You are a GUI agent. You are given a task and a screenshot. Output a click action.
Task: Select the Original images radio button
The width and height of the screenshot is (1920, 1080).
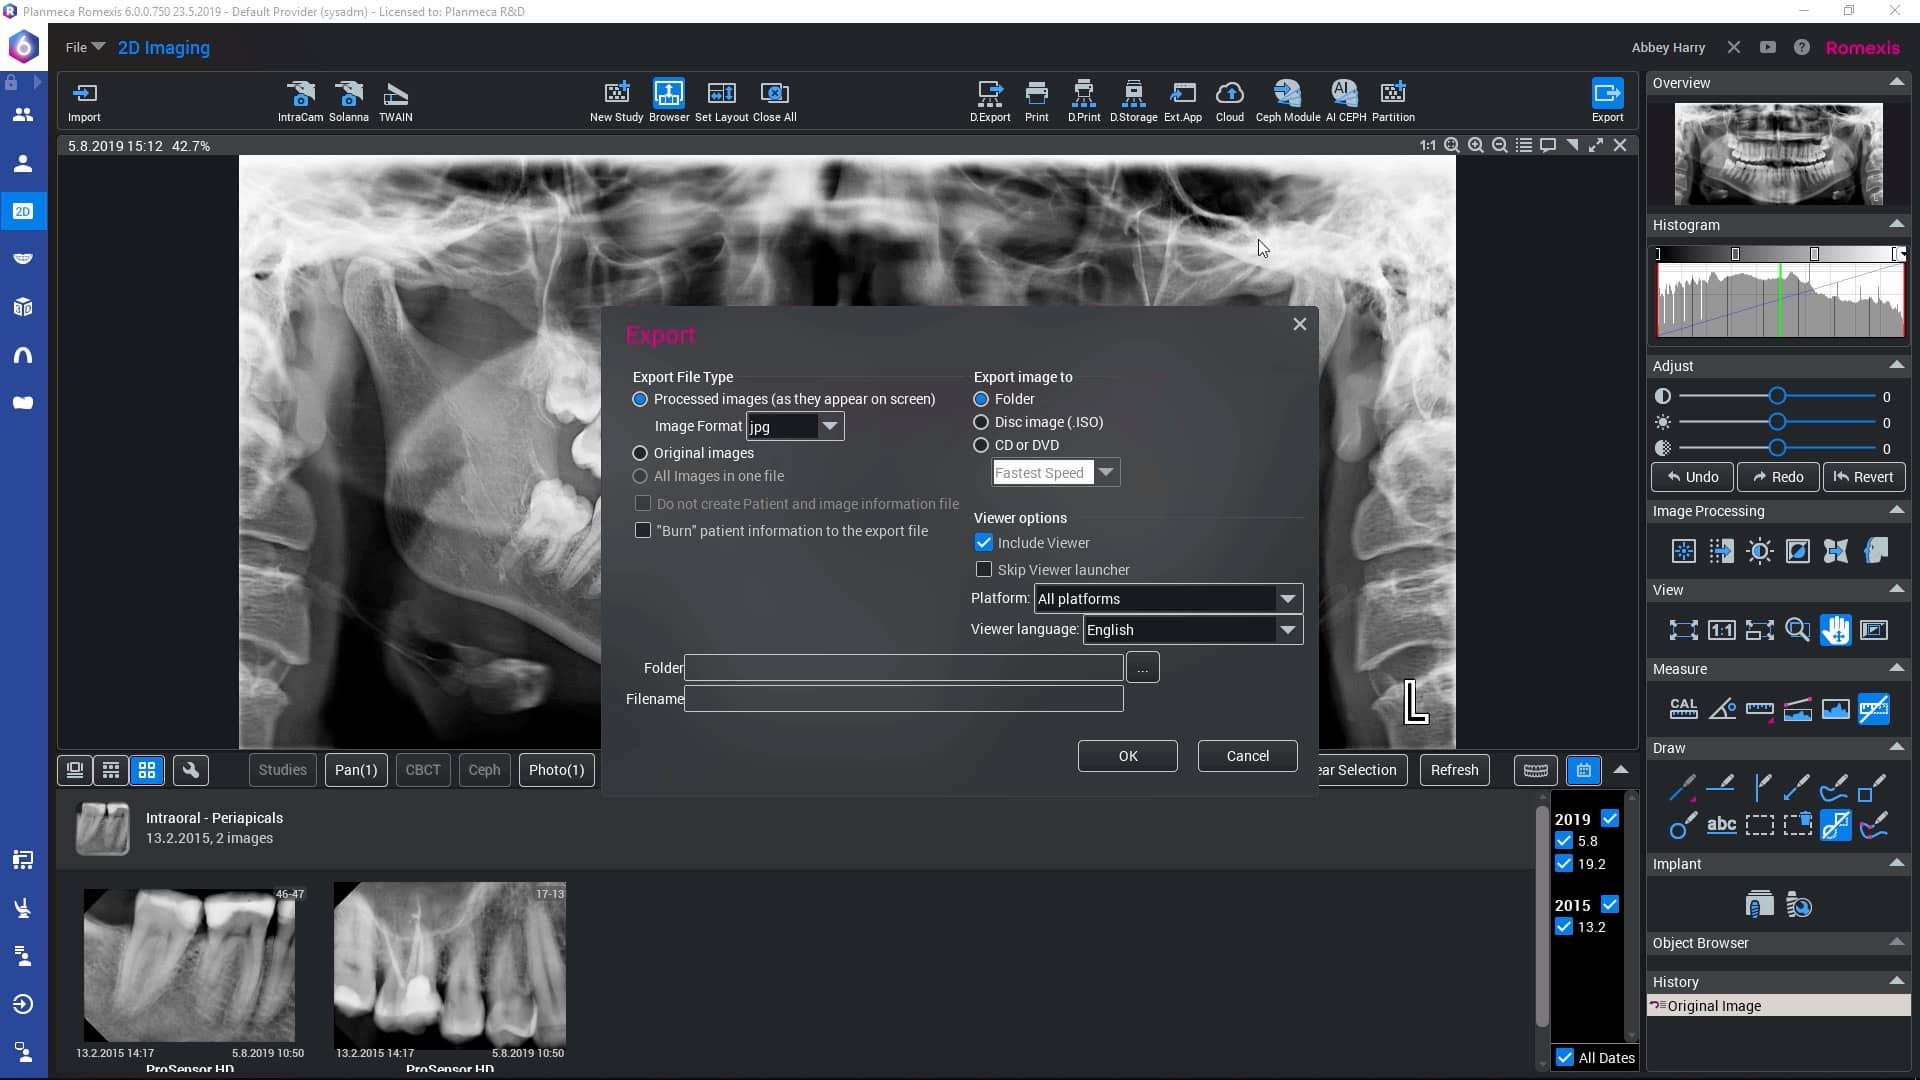pyautogui.click(x=640, y=453)
